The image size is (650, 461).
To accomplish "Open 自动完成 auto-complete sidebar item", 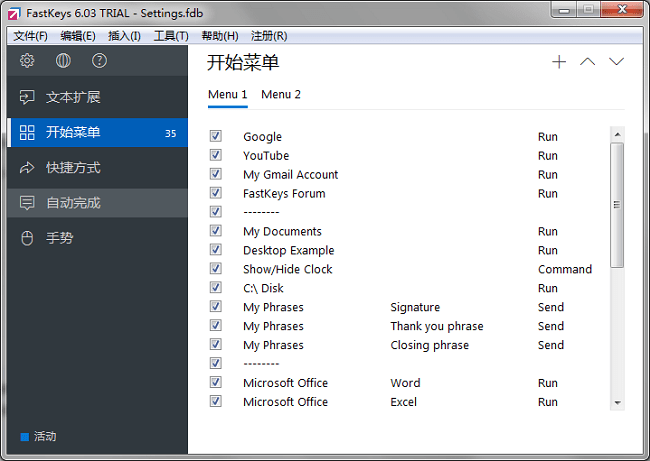I will [73, 203].
